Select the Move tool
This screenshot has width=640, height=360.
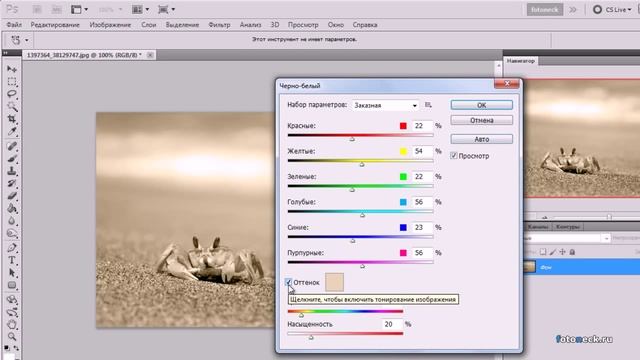[x=12, y=69]
